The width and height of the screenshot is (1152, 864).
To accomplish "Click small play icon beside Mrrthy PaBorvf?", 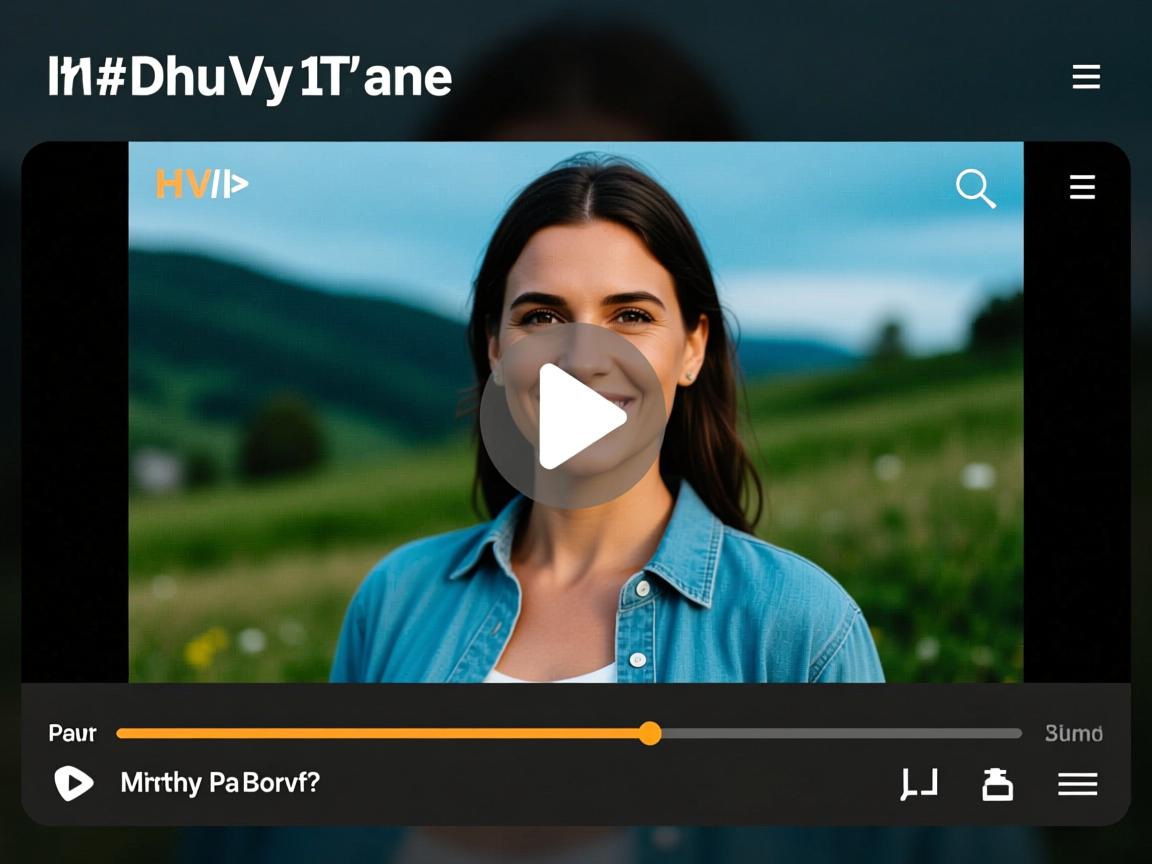I will pyautogui.click(x=73, y=782).
